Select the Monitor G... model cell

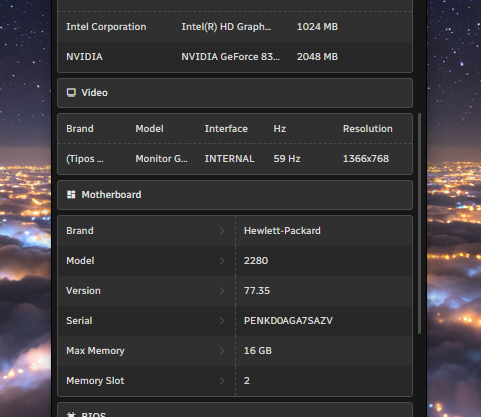(x=161, y=159)
